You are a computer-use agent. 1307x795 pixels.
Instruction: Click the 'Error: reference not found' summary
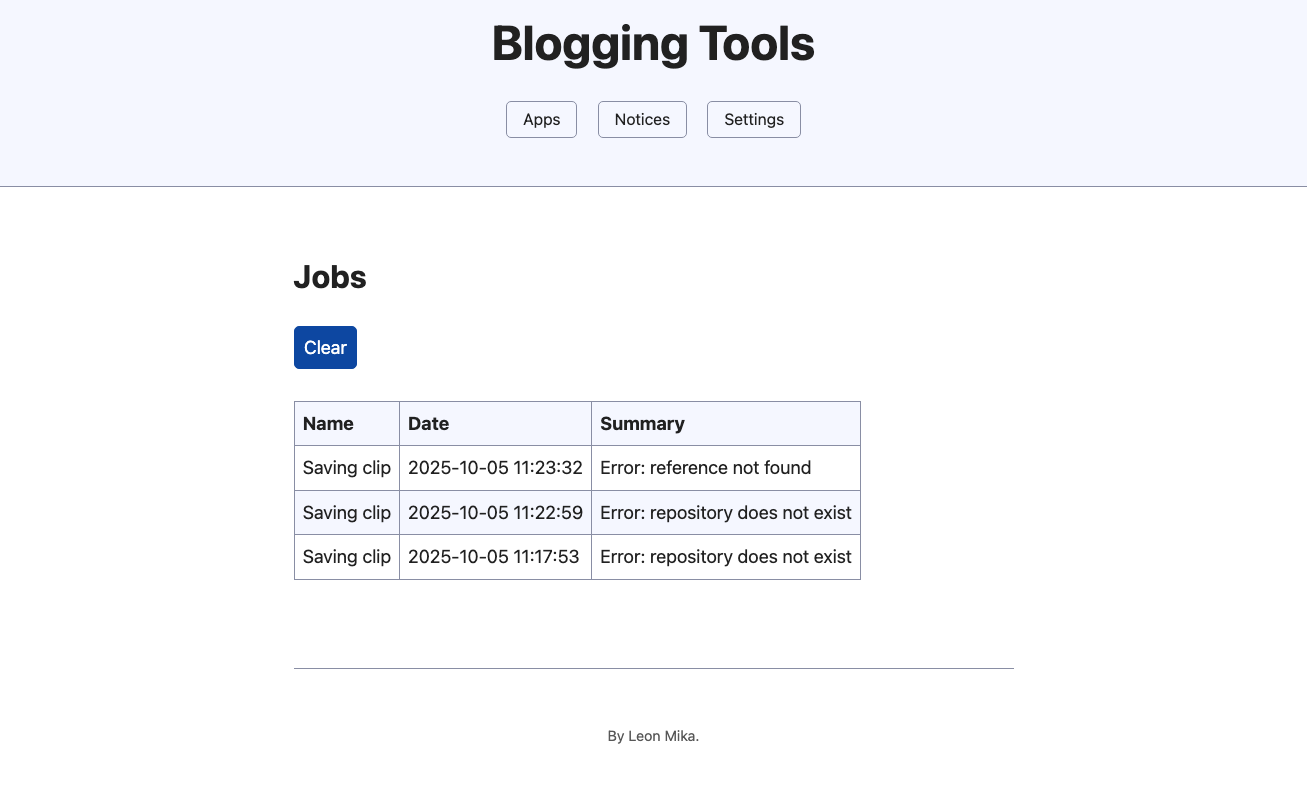point(705,468)
